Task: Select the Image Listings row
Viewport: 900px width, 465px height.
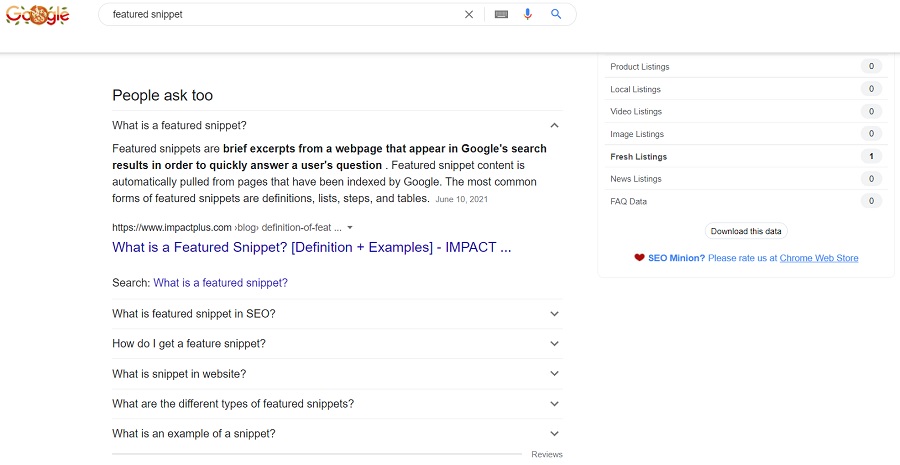Action: [x=745, y=134]
